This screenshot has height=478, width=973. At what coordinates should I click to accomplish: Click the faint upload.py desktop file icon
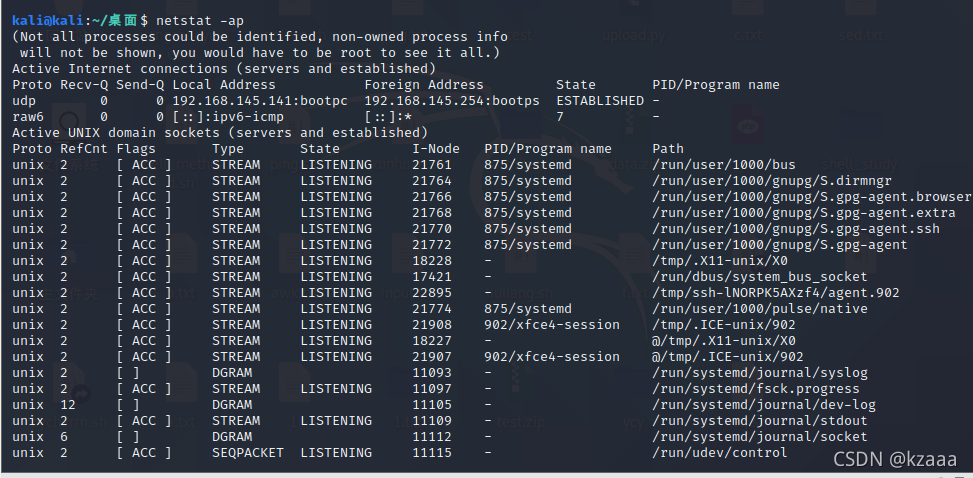click(x=632, y=25)
